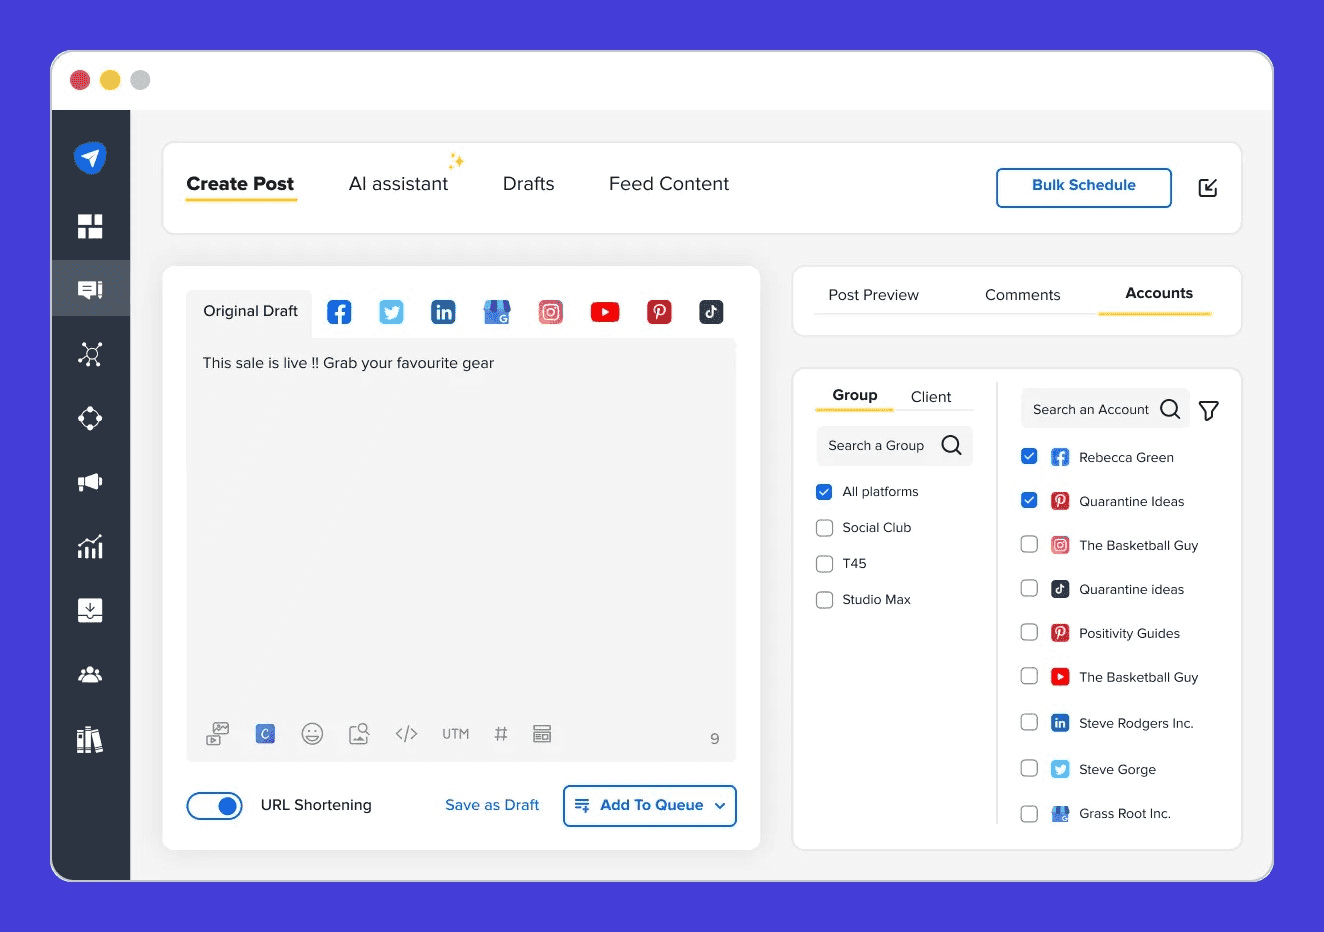Click the Search an Account field

(x=1106, y=409)
